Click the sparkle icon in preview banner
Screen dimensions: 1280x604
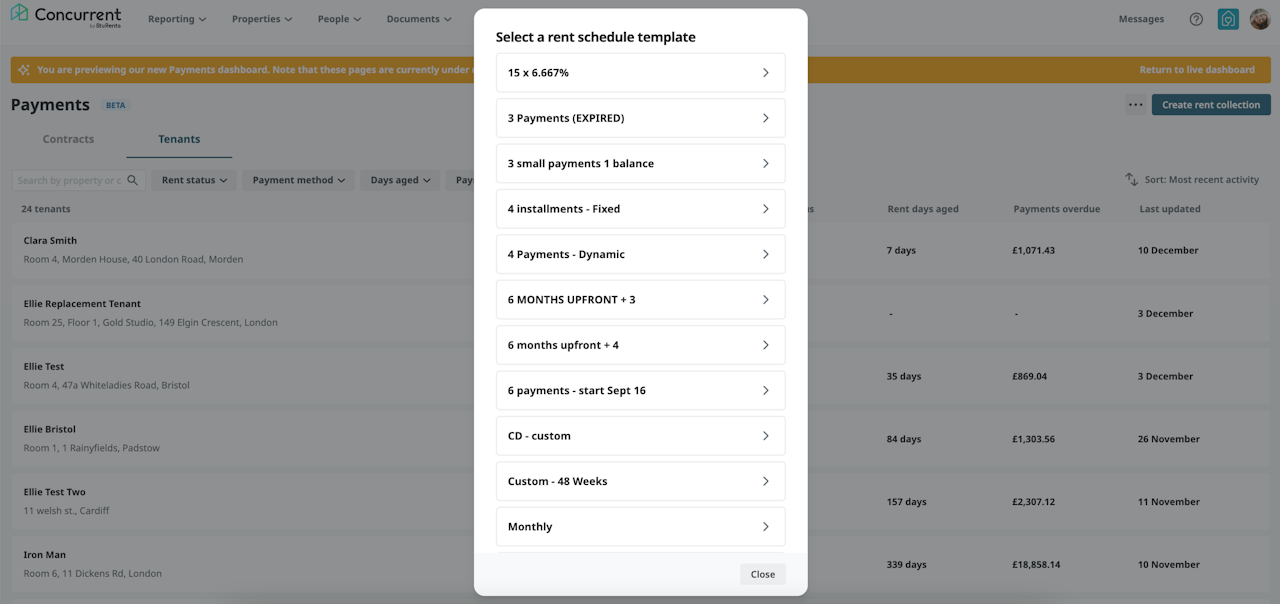[24, 70]
